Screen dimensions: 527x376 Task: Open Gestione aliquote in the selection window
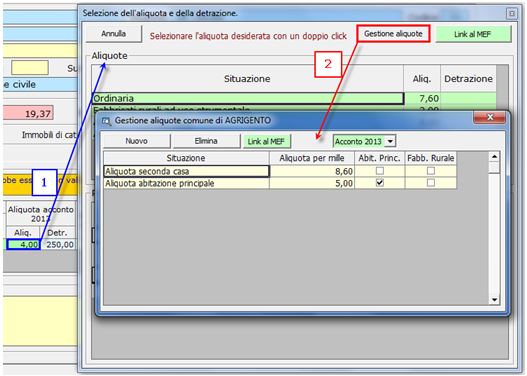pyautogui.click(x=393, y=34)
